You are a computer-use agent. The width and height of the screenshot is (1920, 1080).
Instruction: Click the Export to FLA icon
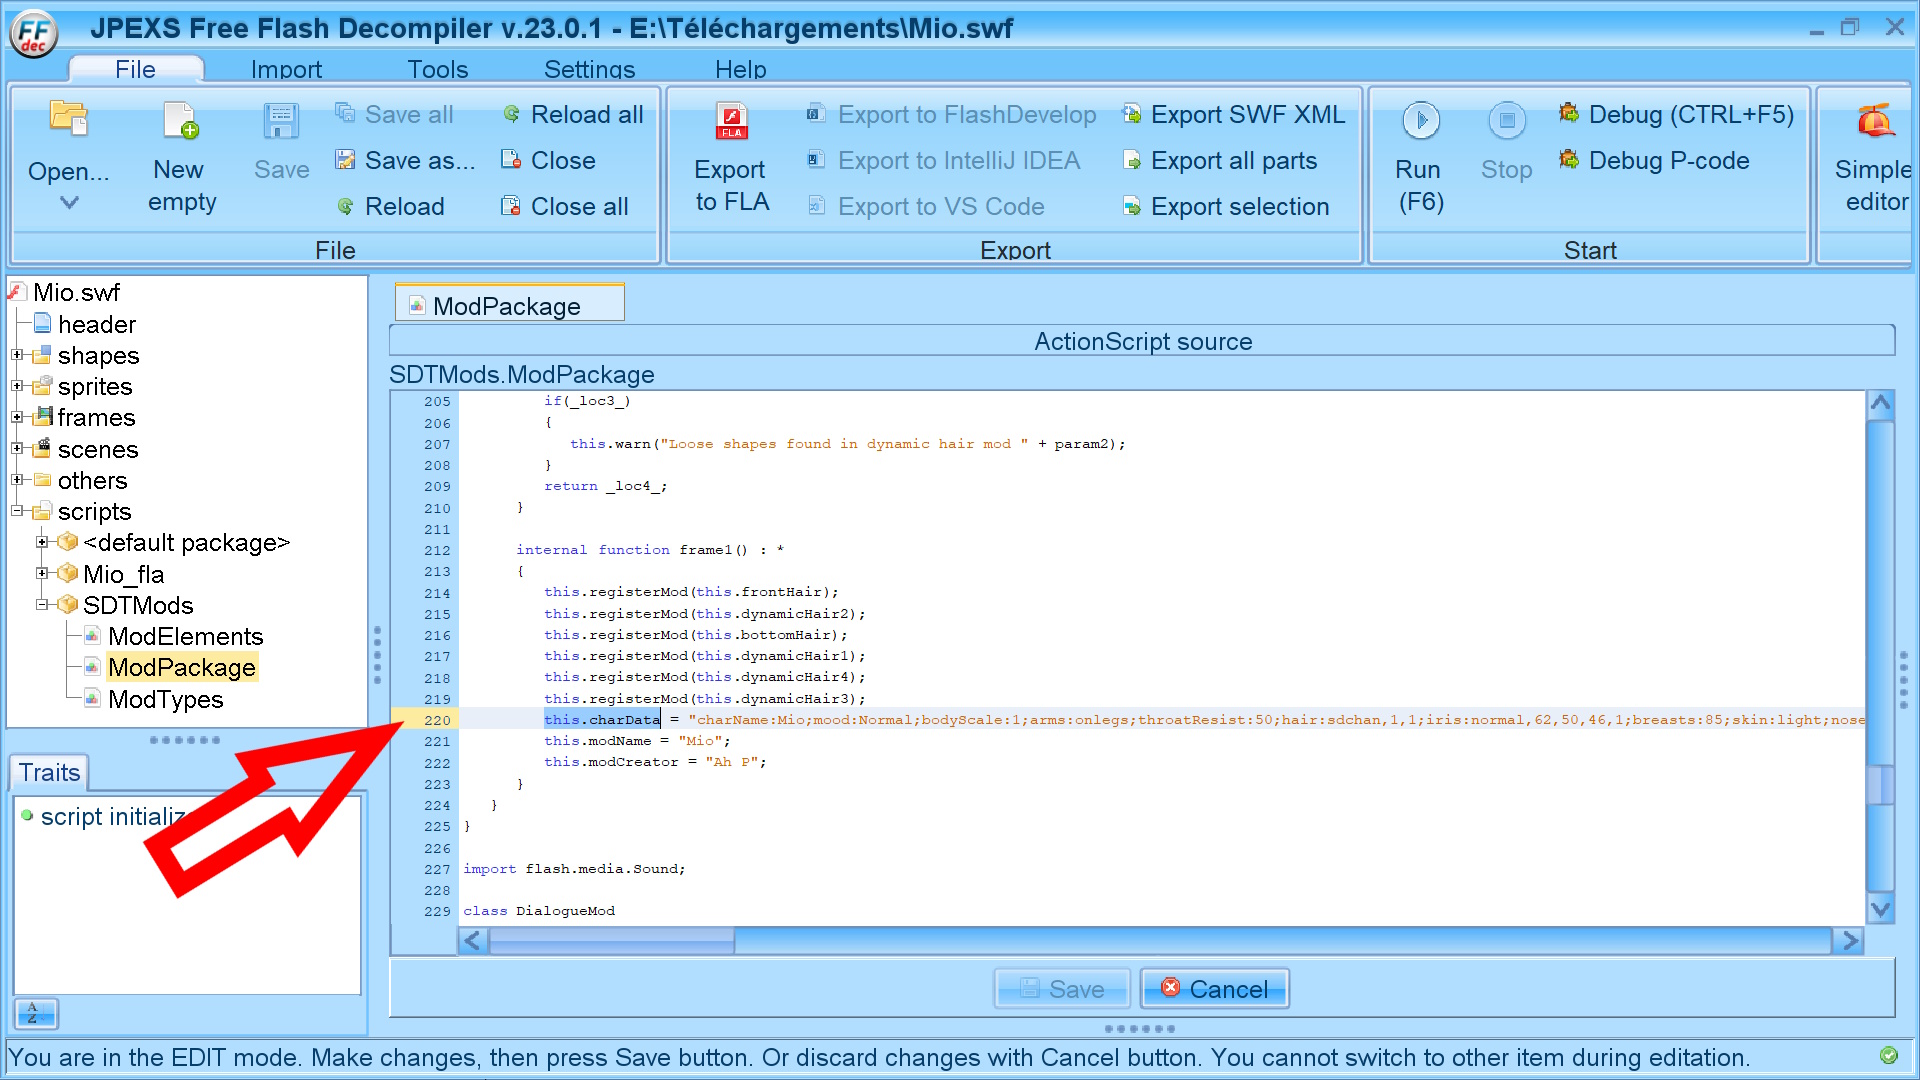(731, 121)
